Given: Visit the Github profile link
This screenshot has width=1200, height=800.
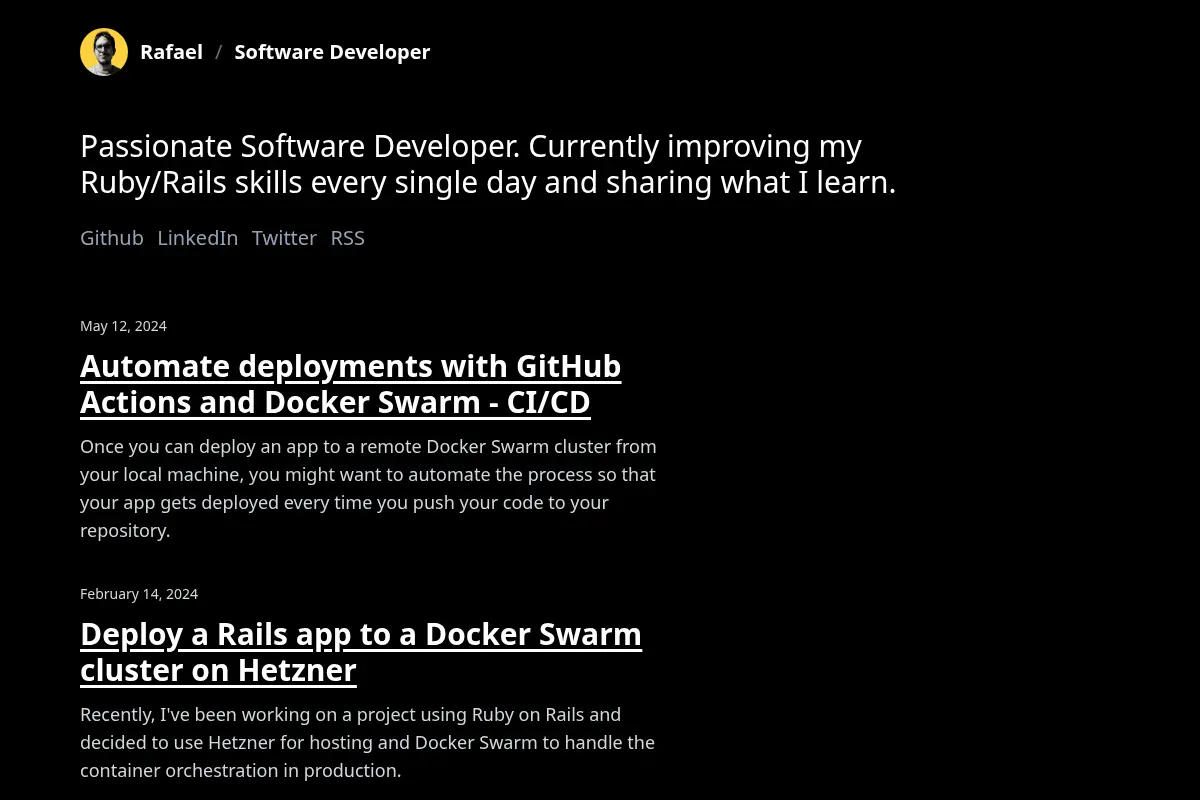Looking at the screenshot, I should [x=112, y=238].
